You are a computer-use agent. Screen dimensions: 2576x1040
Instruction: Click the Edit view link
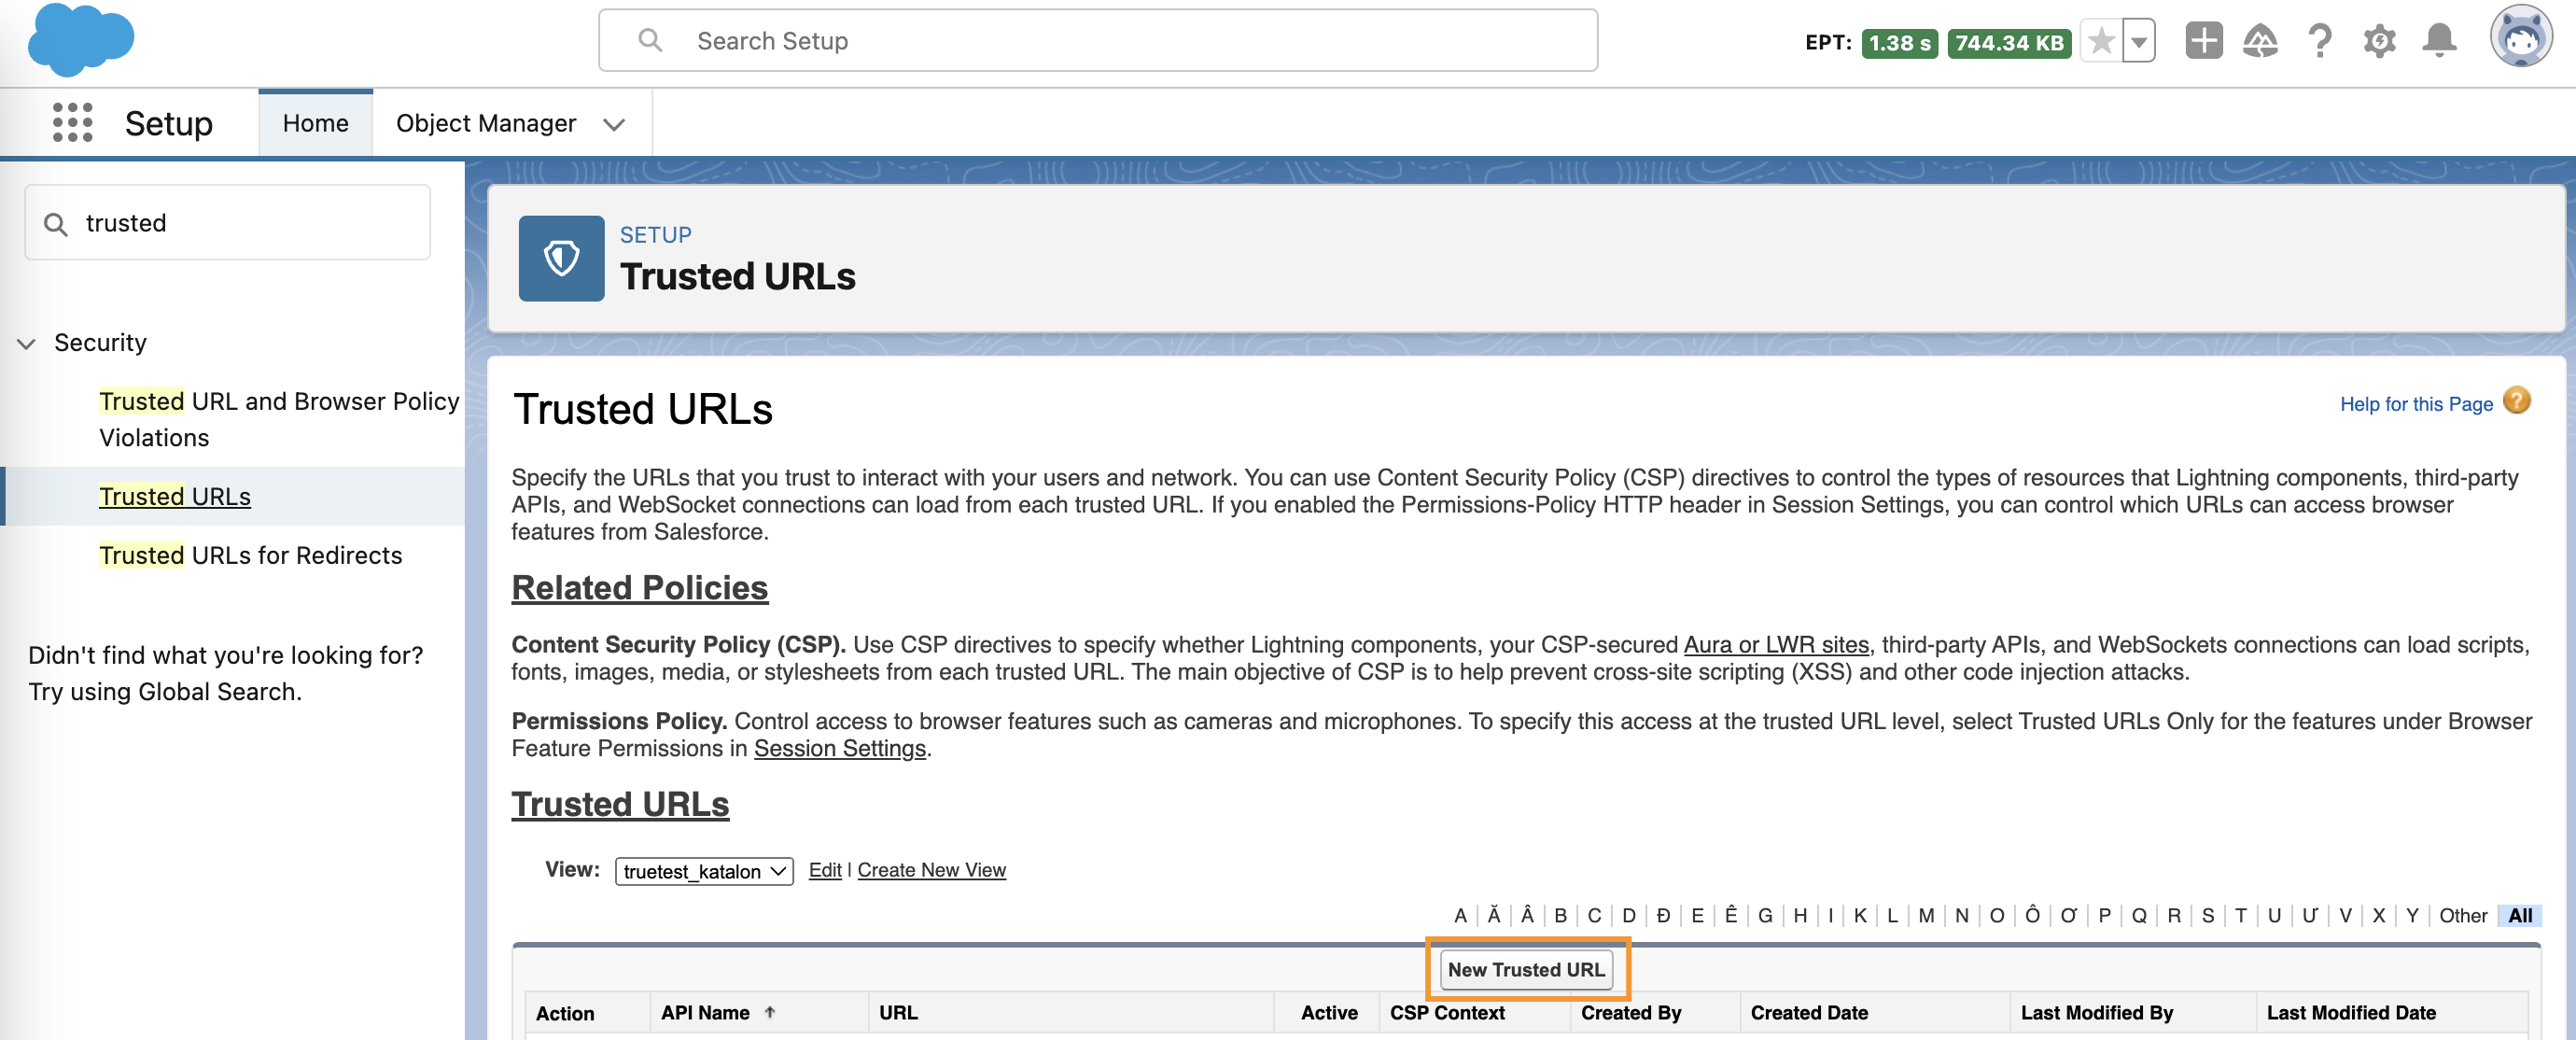[824, 870]
